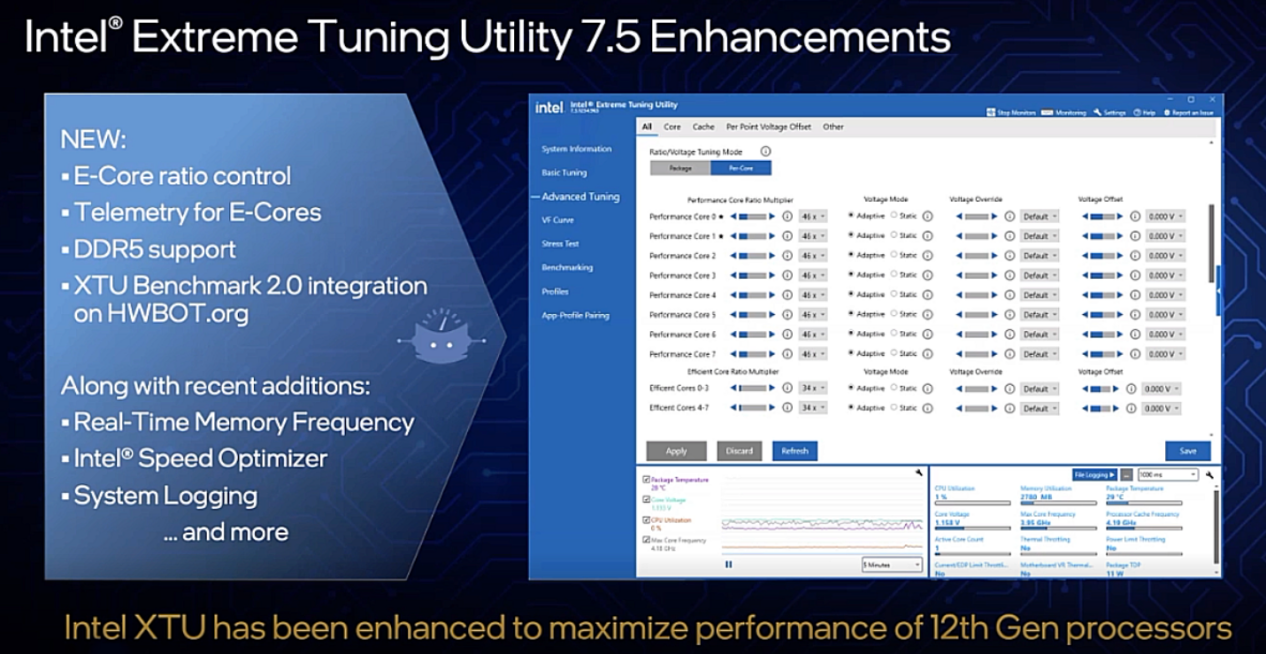Screen dimensions: 1266x654
Task: Toggle CPU Utilization graph checkbox
Action: [x=646, y=520]
